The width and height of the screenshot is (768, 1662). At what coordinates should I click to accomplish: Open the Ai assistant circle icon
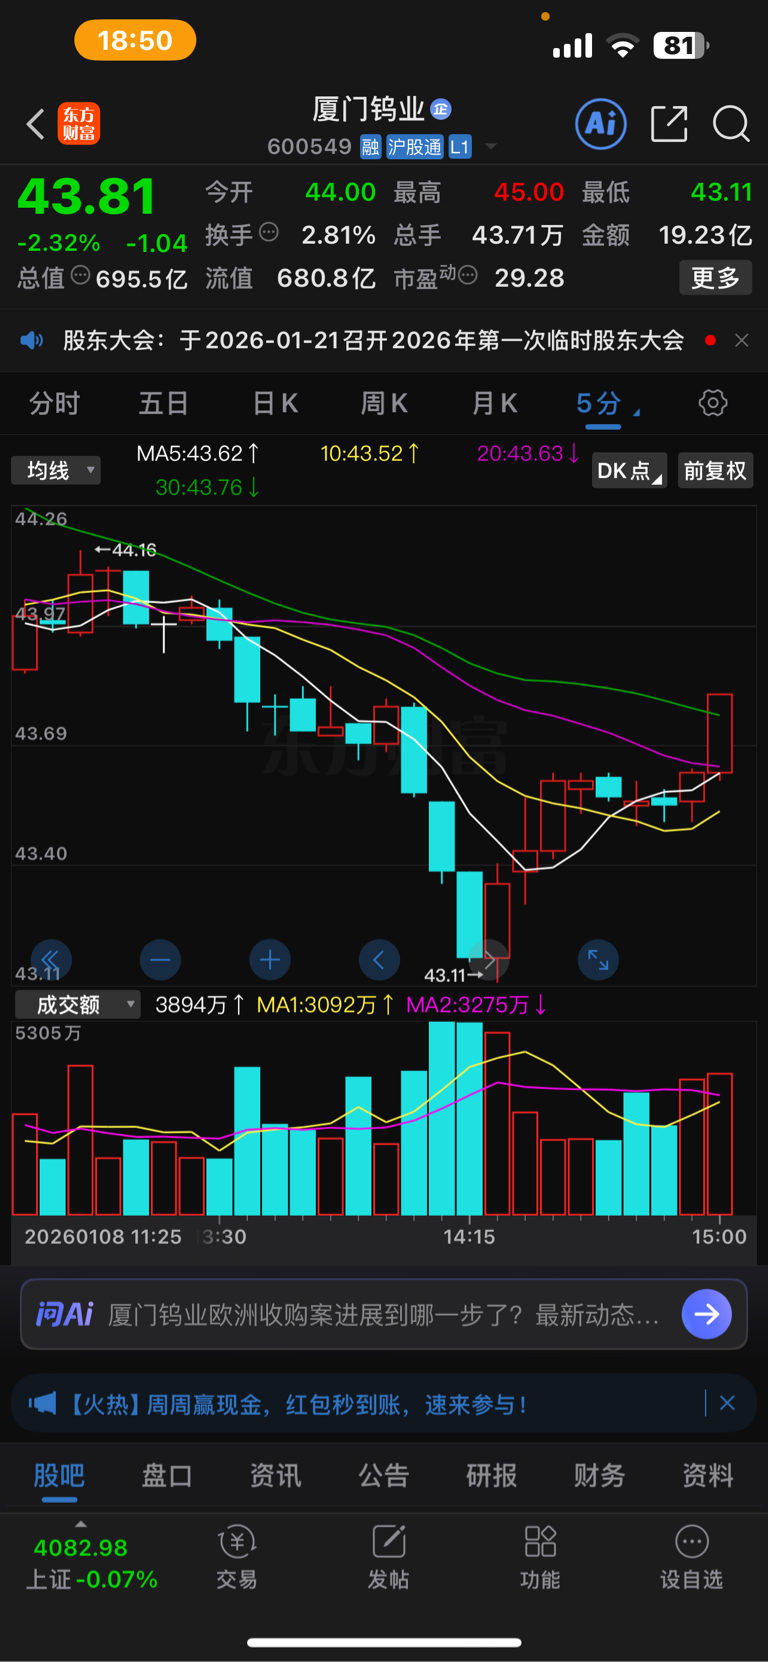click(x=601, y=124)
